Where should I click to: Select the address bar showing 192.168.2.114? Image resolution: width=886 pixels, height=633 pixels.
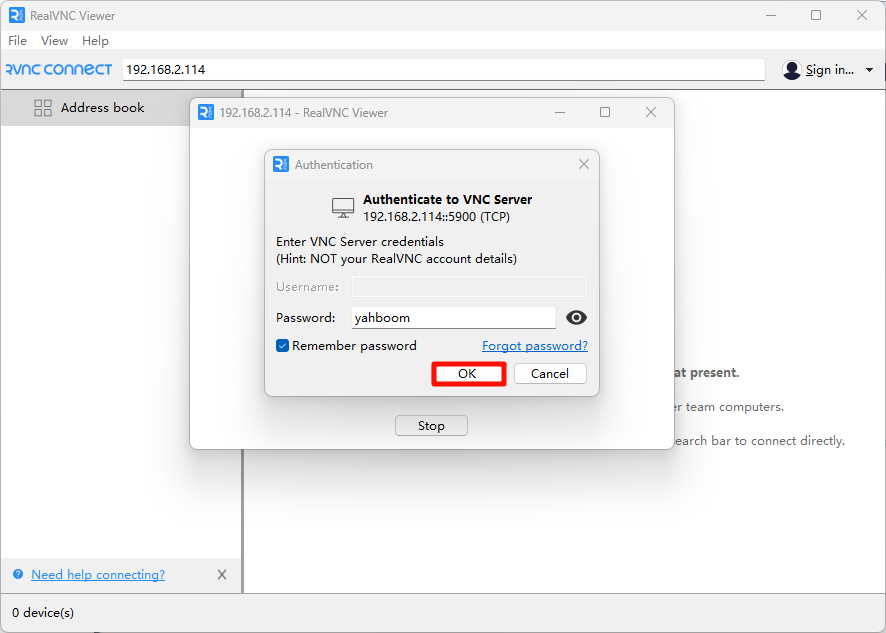[x=440, y=69]
